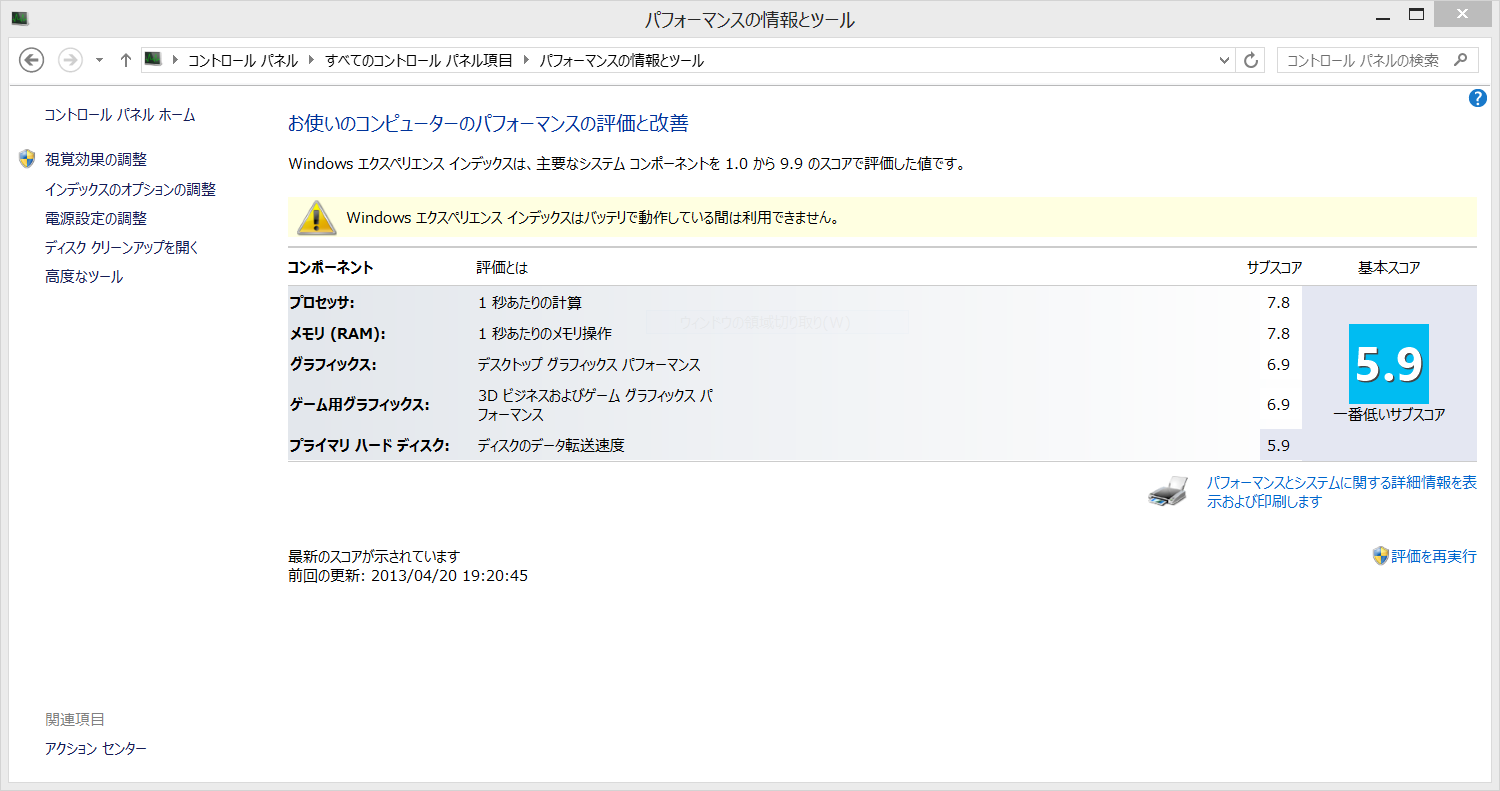Click the プライマリ ハード ディスク subscore 5.9
Image resolution: width=1500 pixels, height=791 pixels.
[1278, 445]
